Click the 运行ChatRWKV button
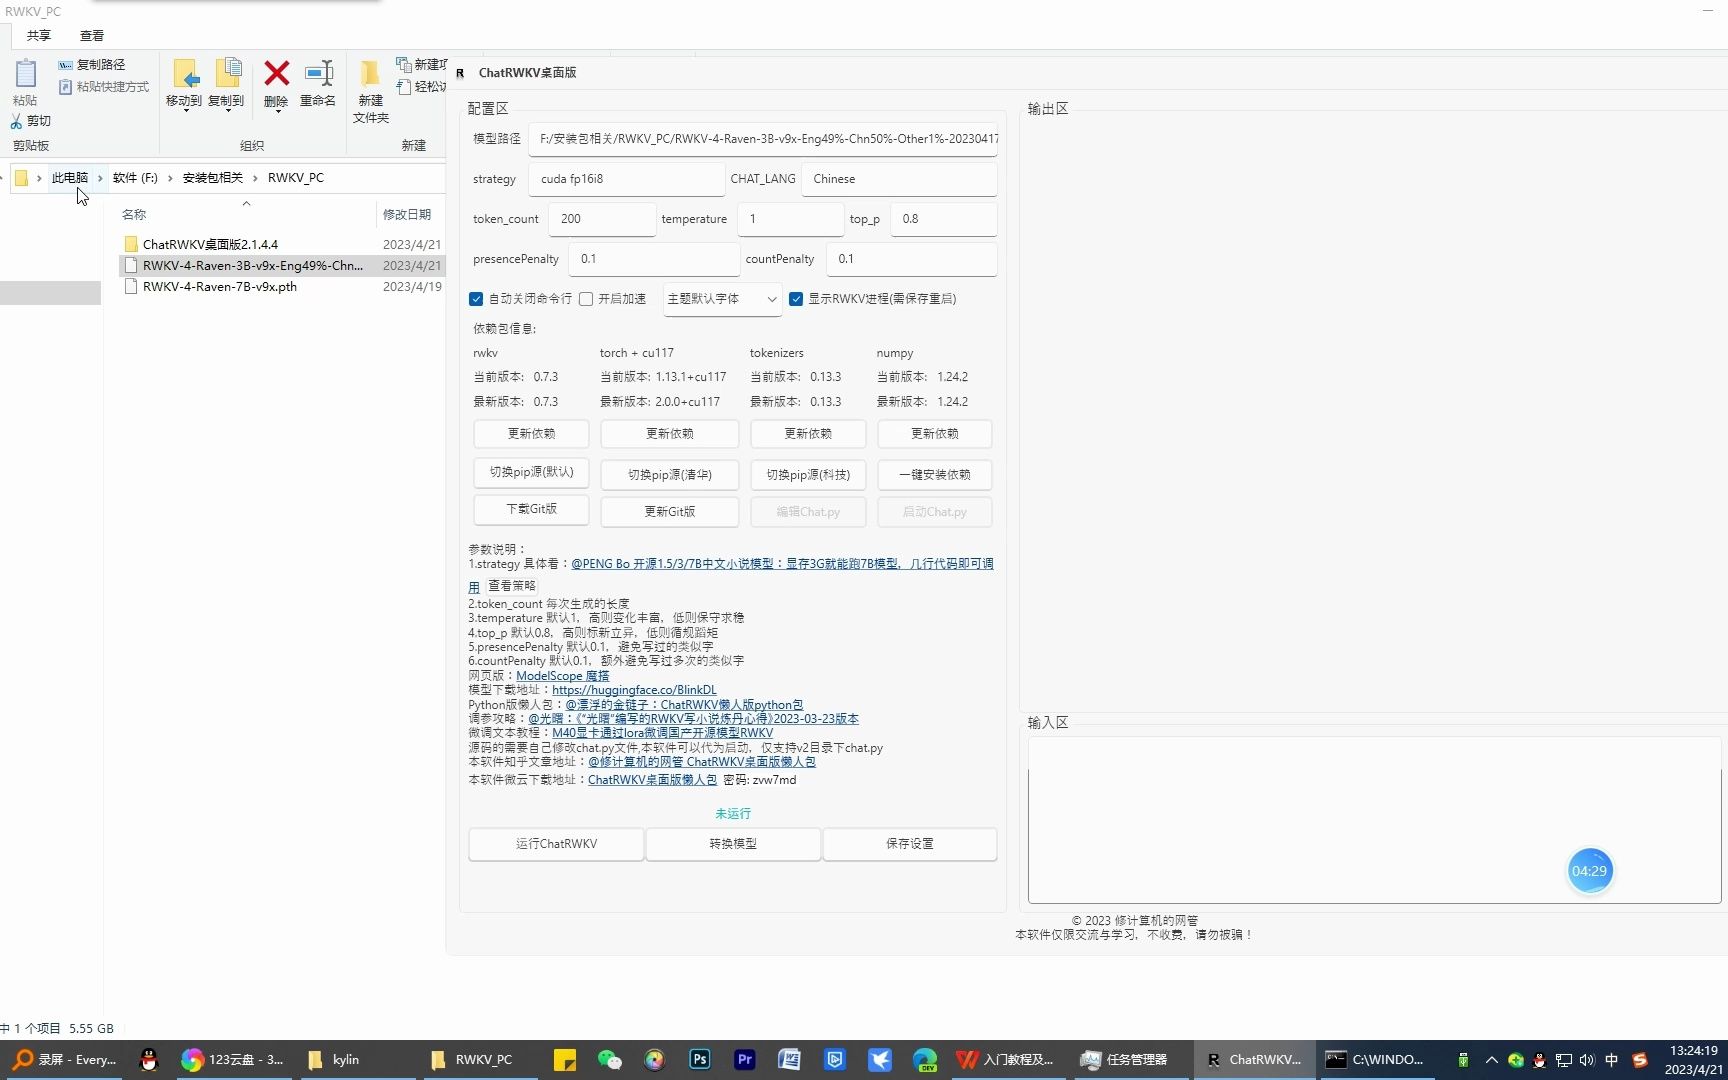Screen dimensions: 1728x1080 tap(556, 844)
